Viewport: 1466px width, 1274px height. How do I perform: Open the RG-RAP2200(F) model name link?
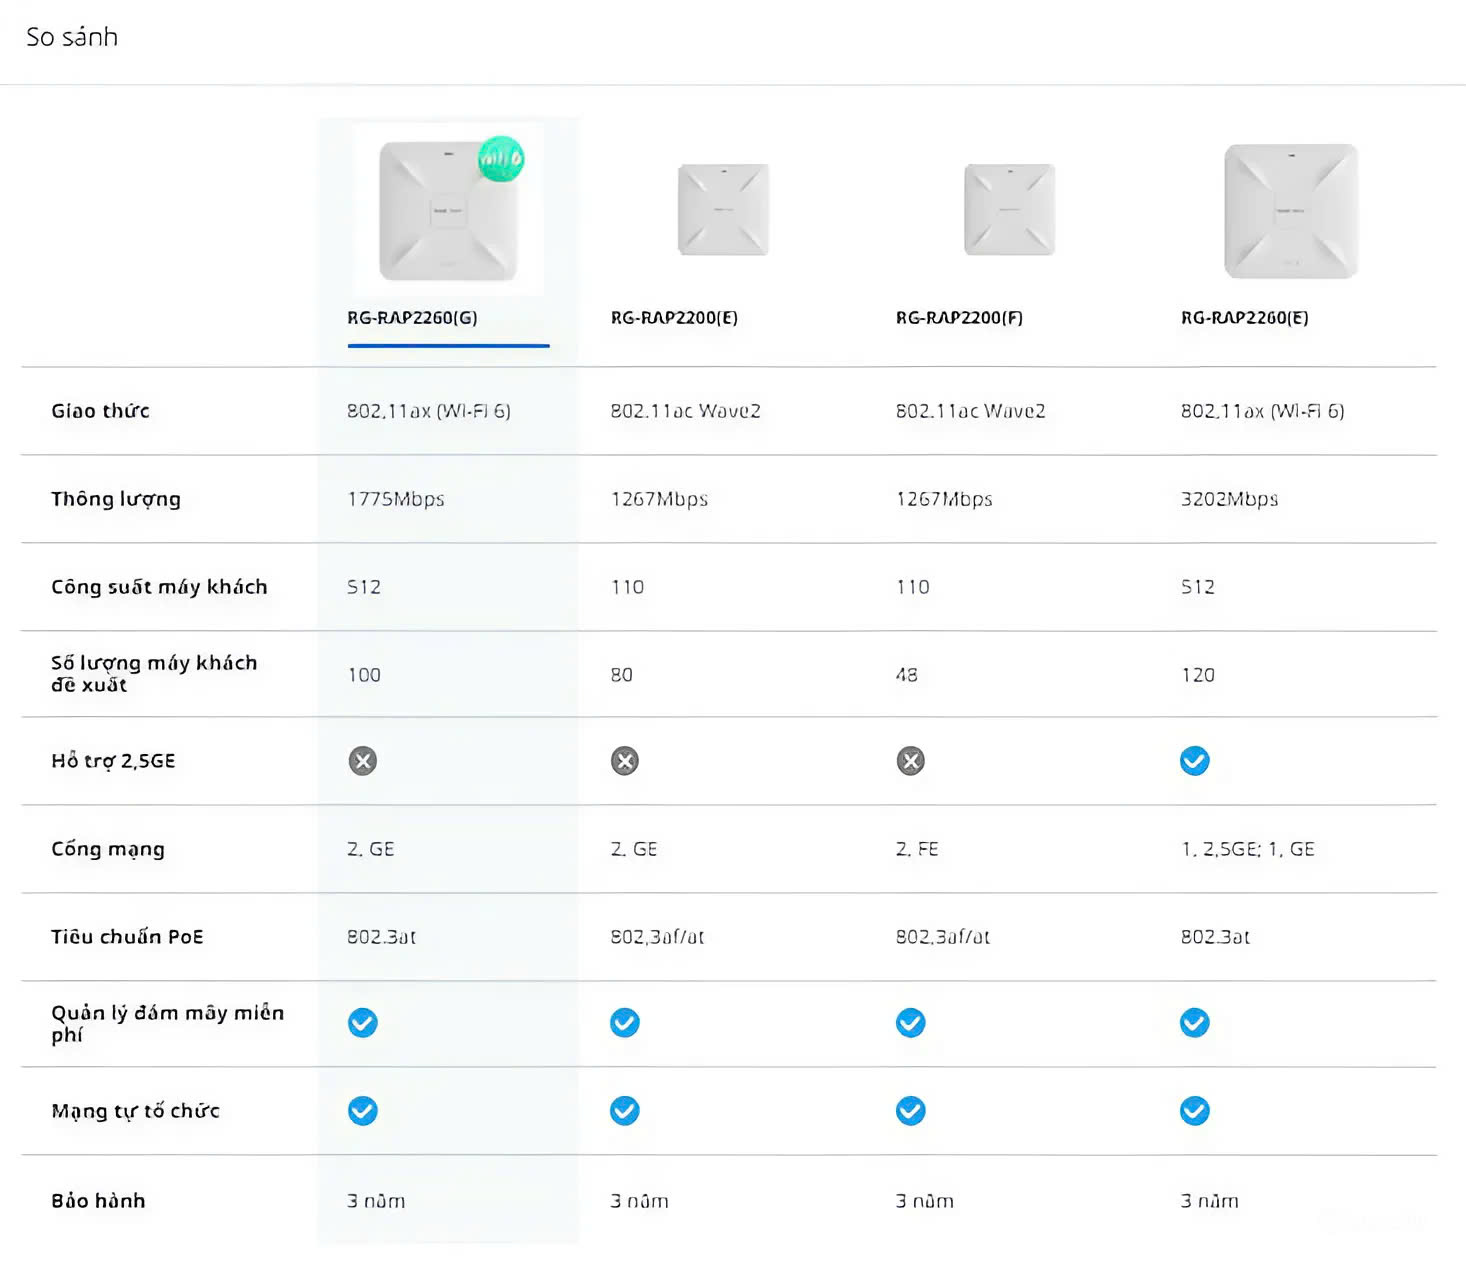(x=959, y=318)
